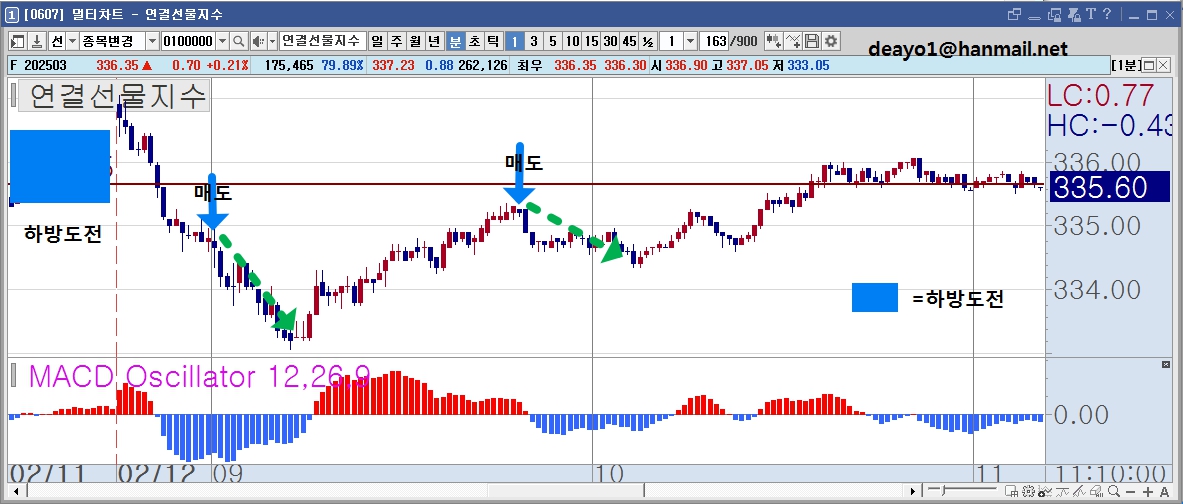The image size is (1183, 504).
Task: Open chart settings gear icon
Action: 831,40
